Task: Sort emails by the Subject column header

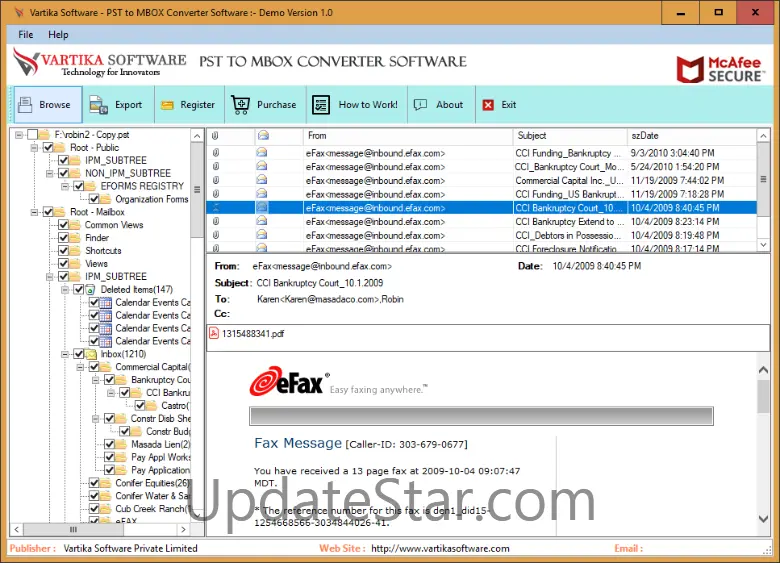Action: 570,135
